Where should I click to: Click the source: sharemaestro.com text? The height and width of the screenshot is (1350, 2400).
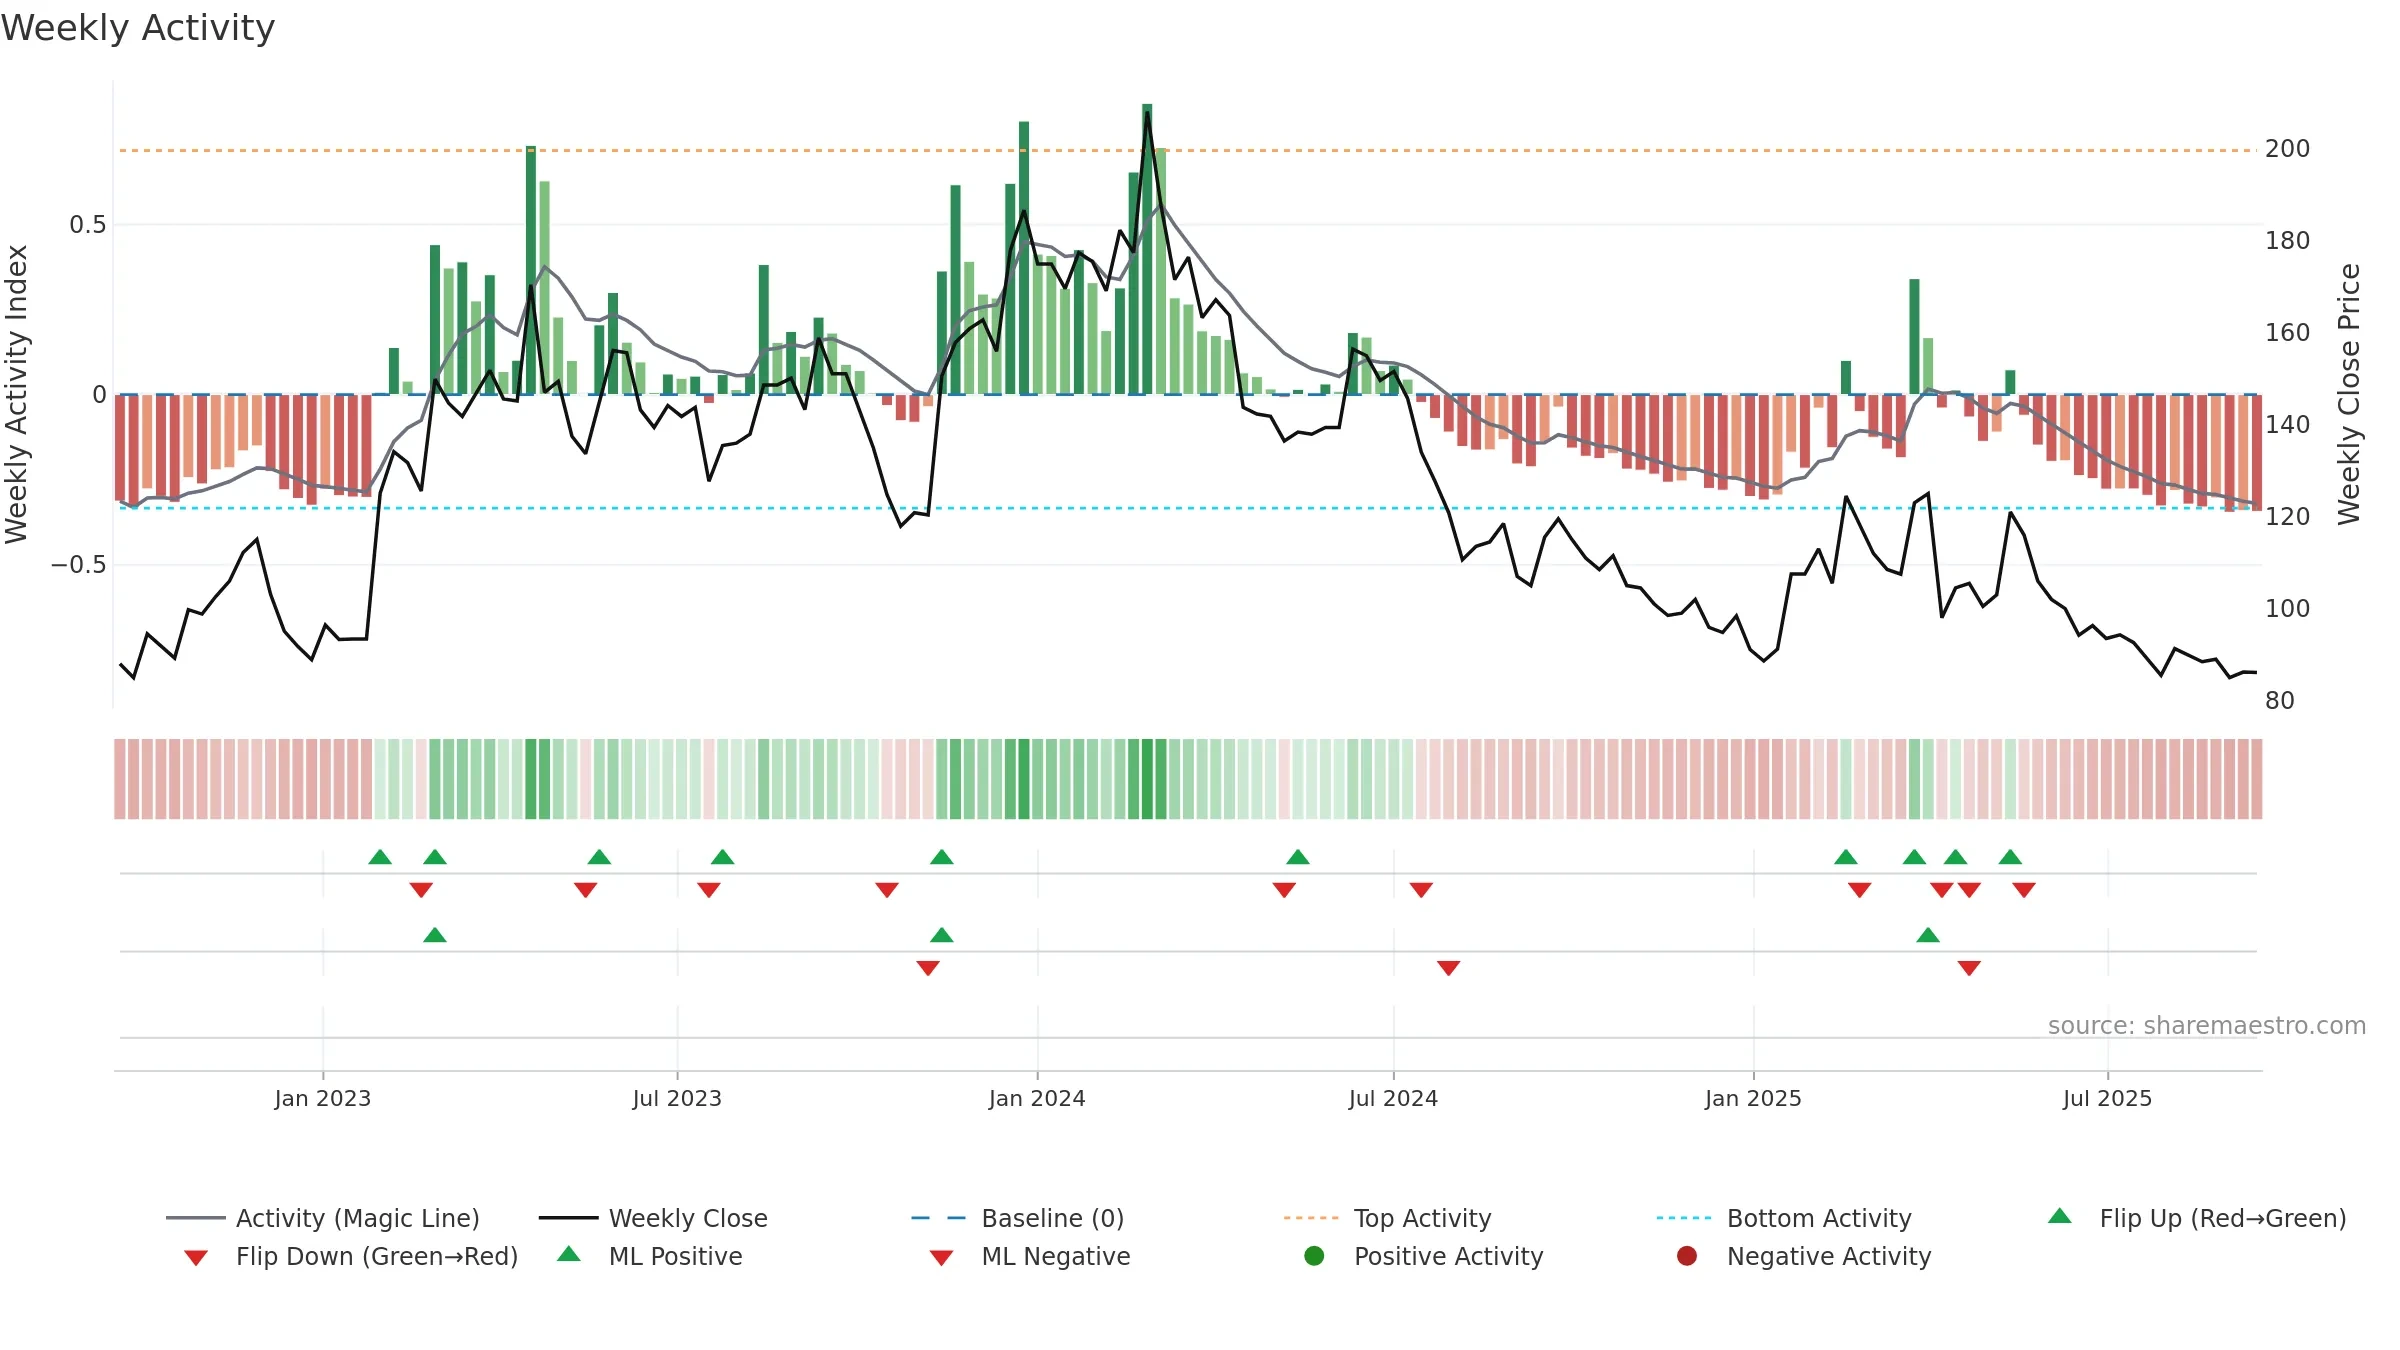(x=2207, y=1026)
